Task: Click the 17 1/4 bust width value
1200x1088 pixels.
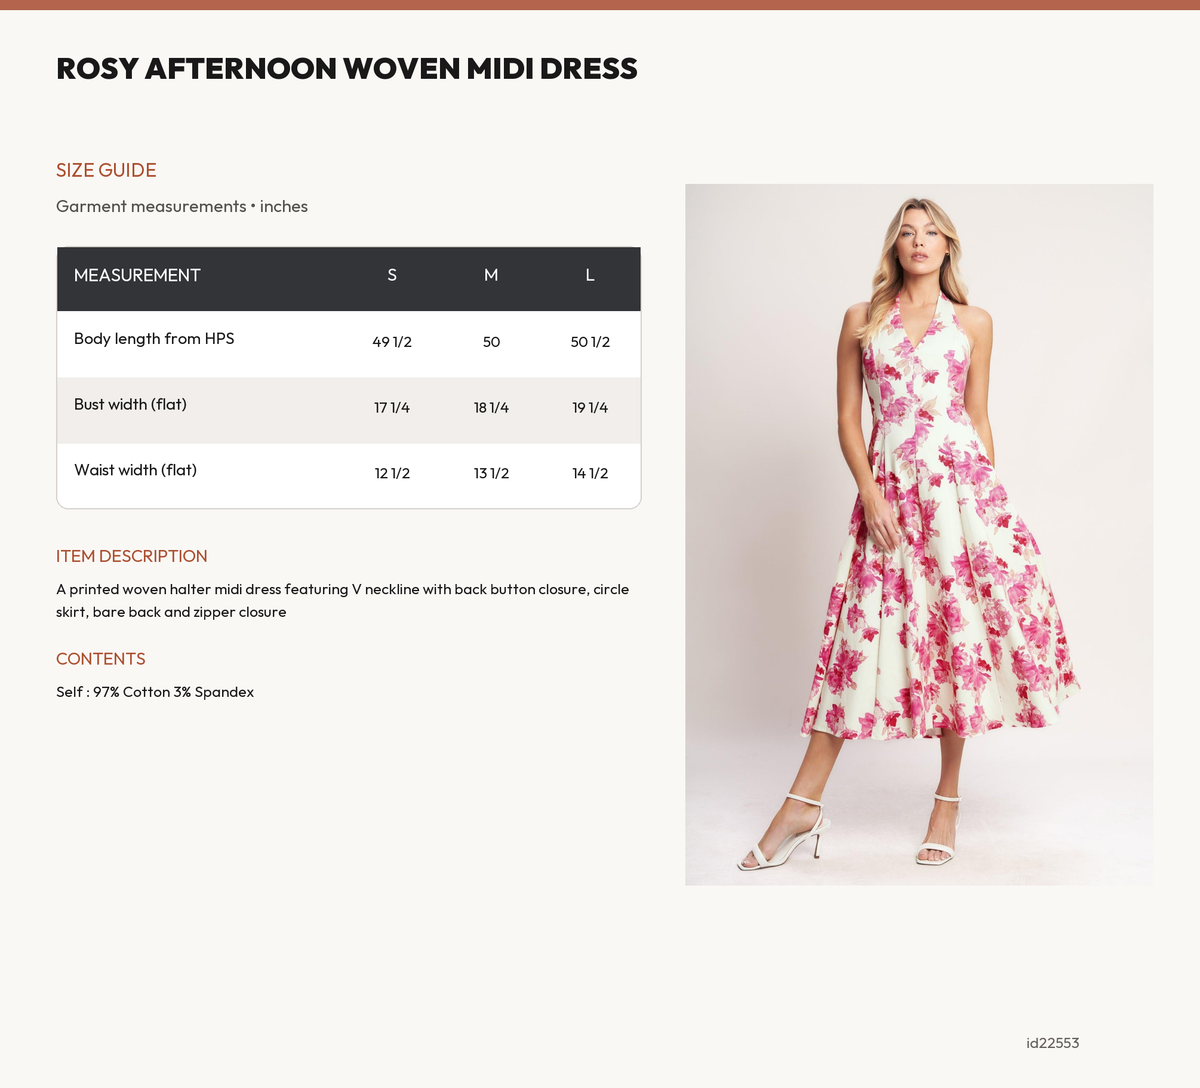Action: click(392, 408)
